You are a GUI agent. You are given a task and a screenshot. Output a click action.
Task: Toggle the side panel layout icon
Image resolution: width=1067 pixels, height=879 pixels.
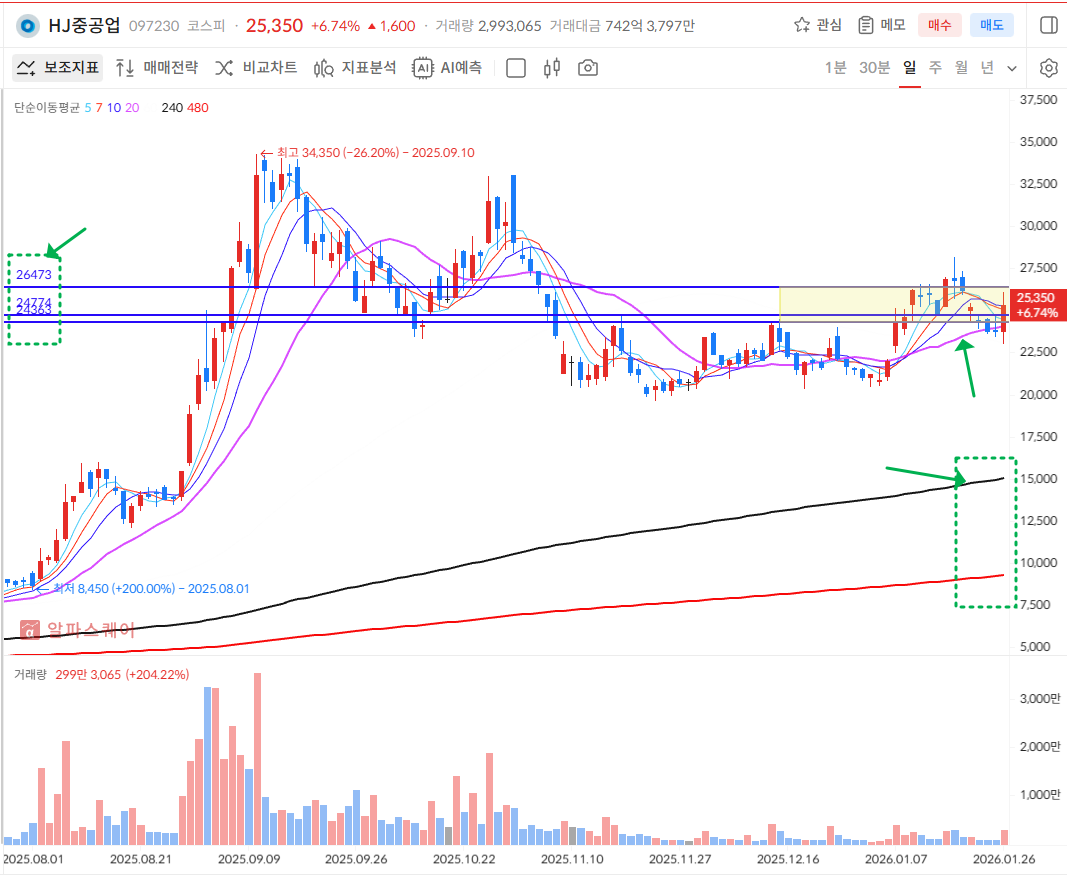[1048, 25]
